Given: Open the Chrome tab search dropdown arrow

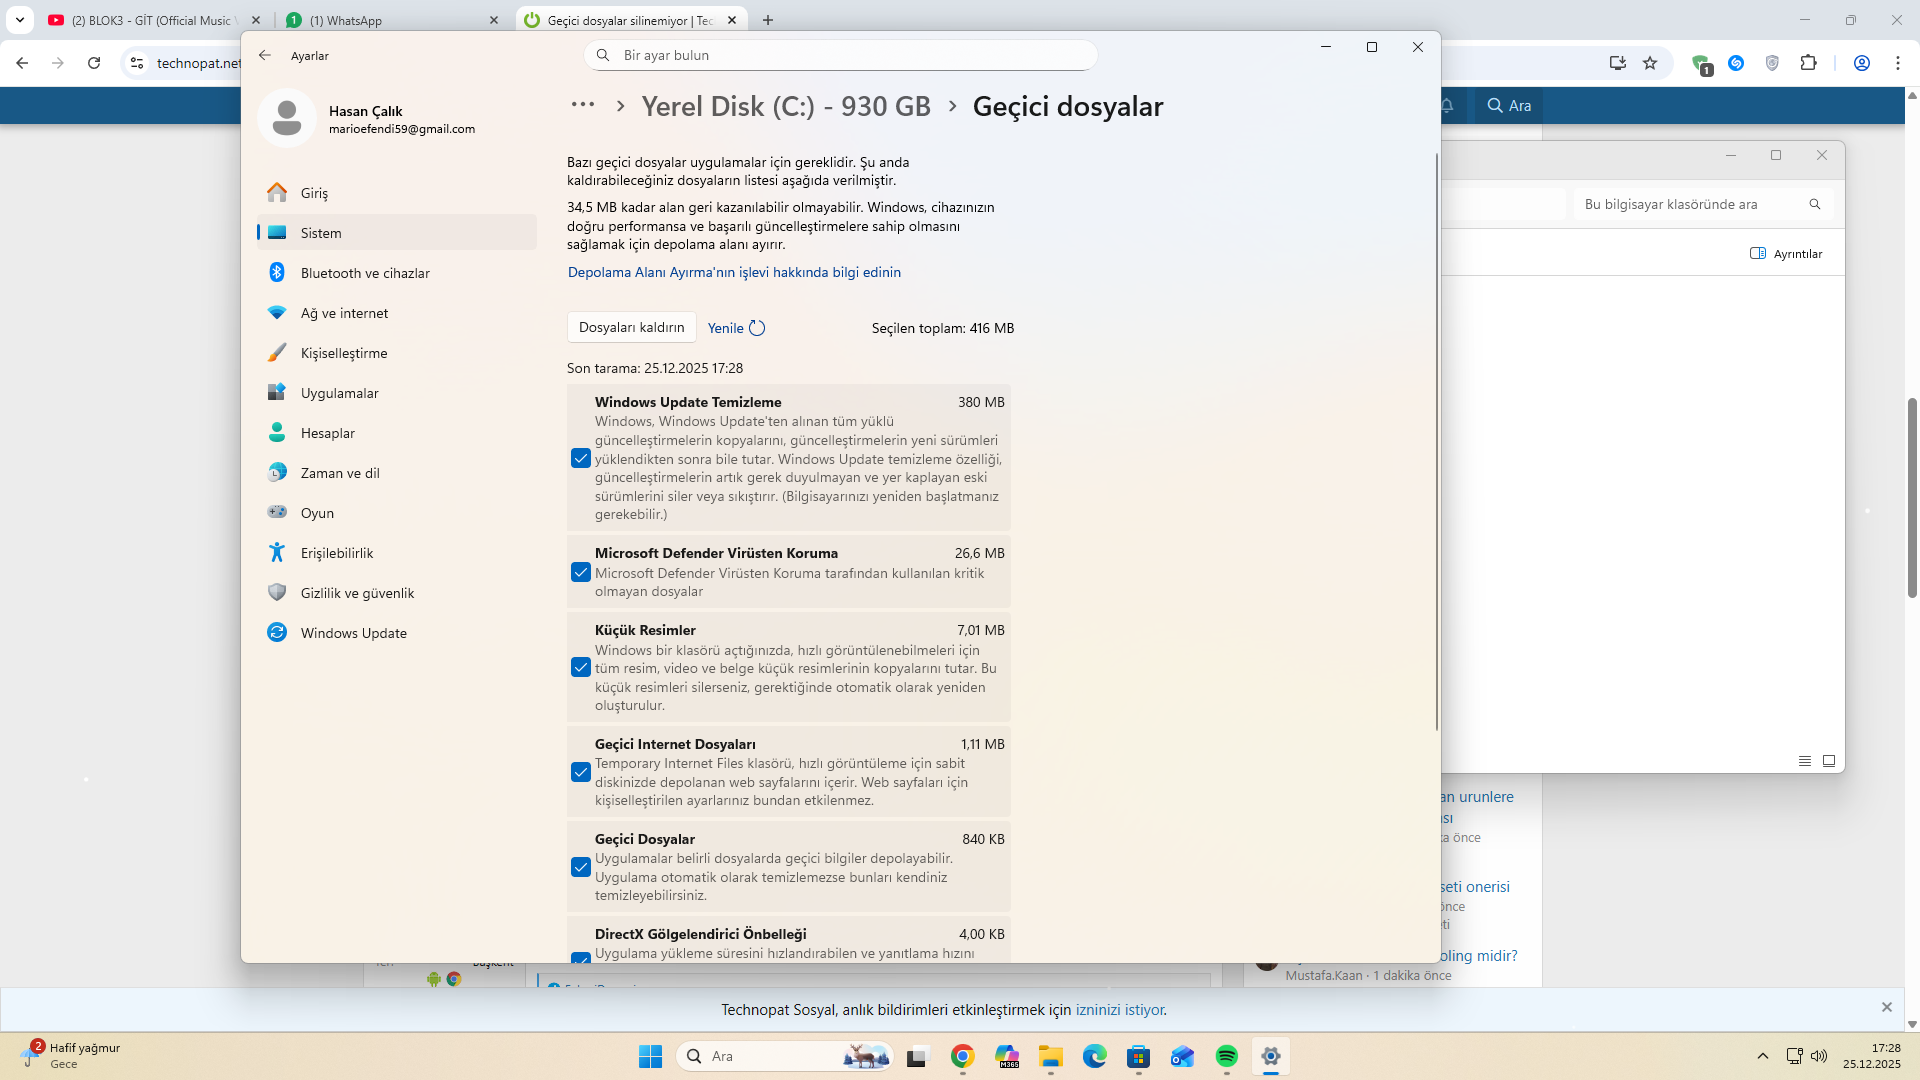Looking at the screenshot, I should (x=19, y=20).
